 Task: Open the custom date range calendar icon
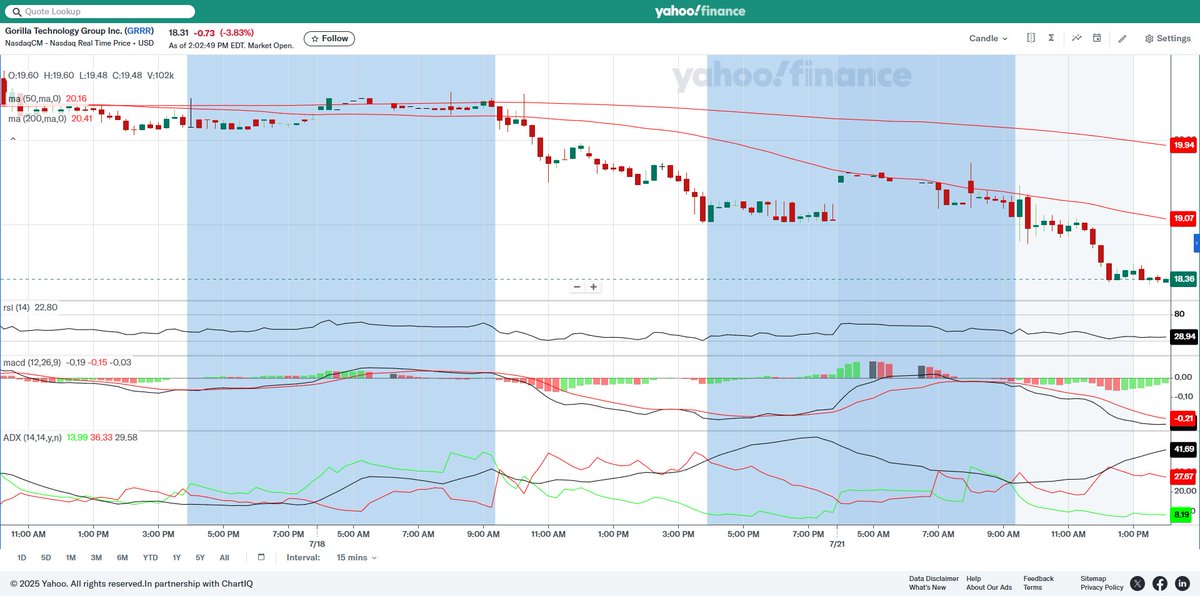pyautogui.click(x=261, y=557)
